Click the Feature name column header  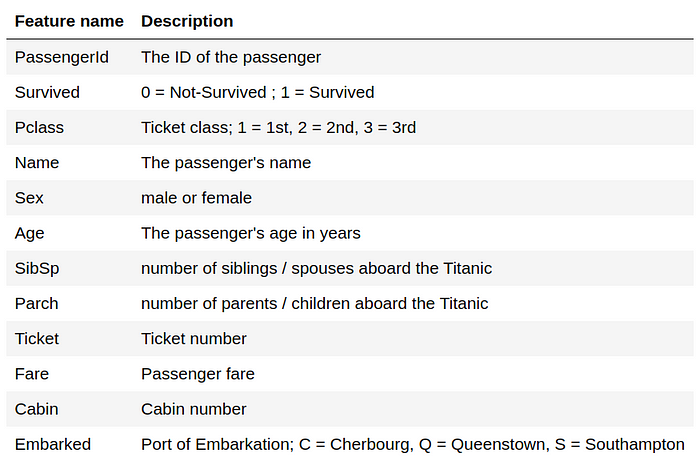69,21
